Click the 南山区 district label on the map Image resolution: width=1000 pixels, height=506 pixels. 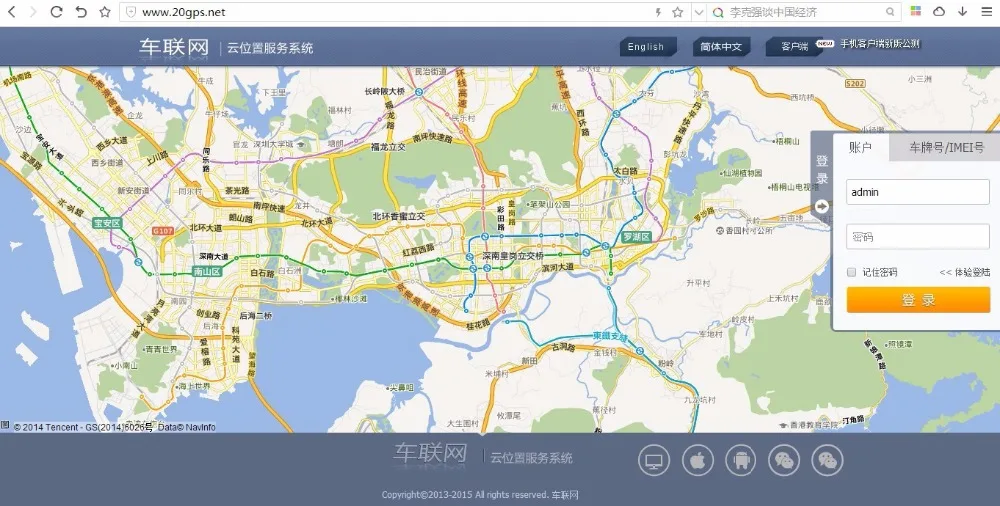tap(207, 272)
